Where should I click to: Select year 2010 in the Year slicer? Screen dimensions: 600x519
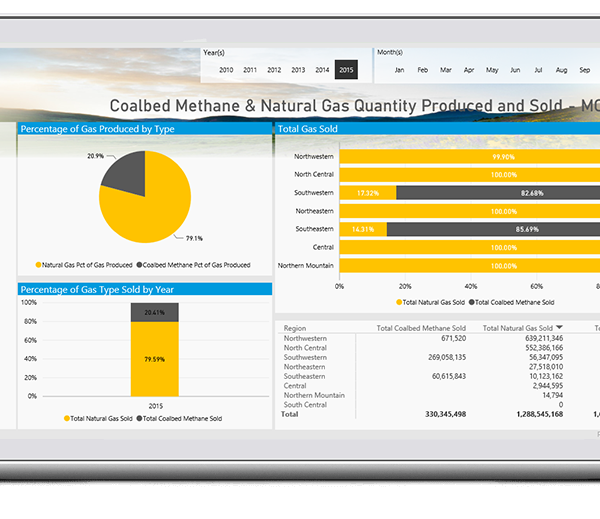(226, 70)
